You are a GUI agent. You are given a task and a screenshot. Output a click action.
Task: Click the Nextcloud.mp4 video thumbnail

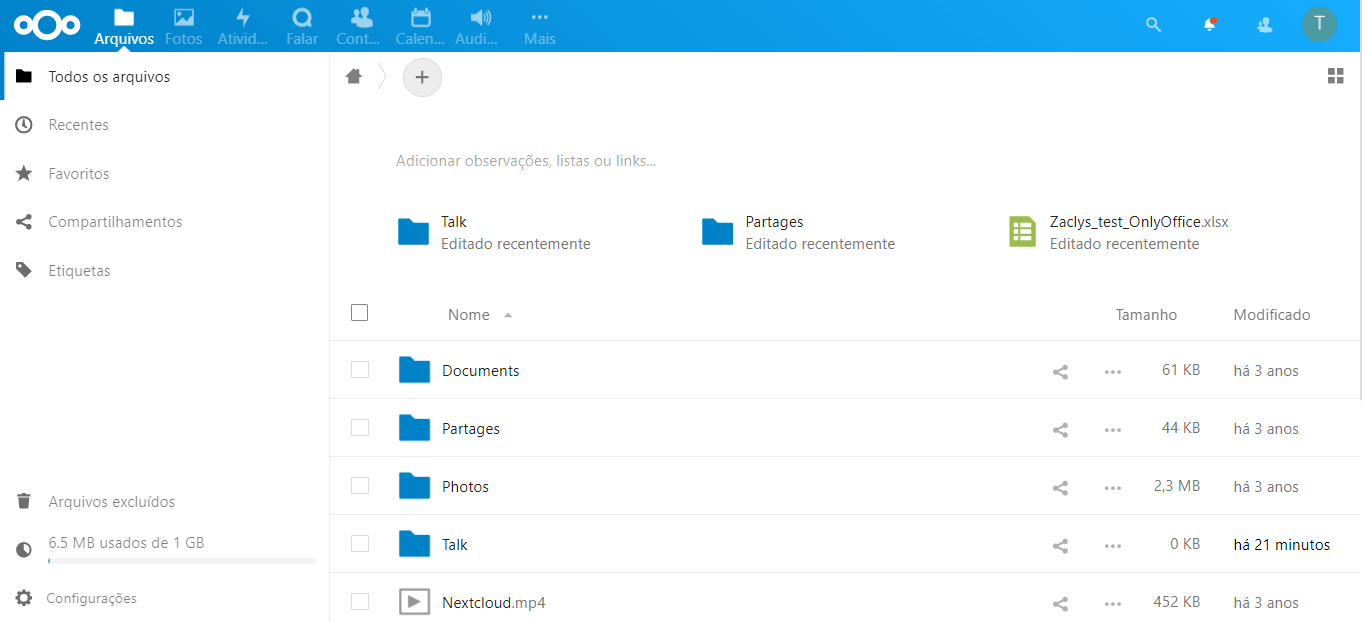click(414, 602)
